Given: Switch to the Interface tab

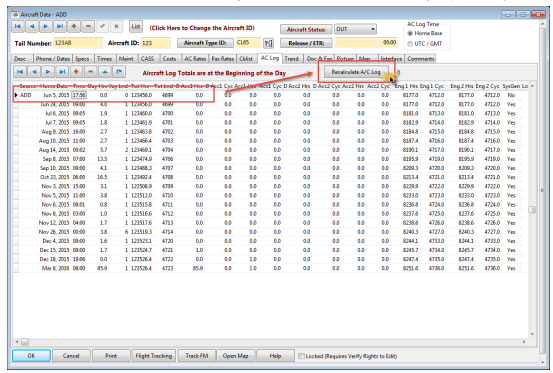Looking at the screenshot, I should point(391,59).
